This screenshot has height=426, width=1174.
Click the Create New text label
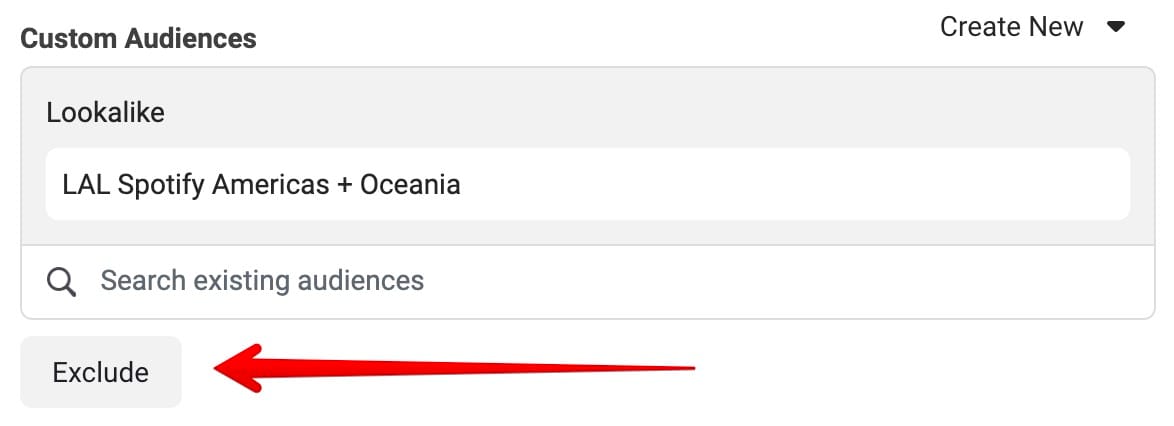pyautogui.click(x=1011, y=27)
